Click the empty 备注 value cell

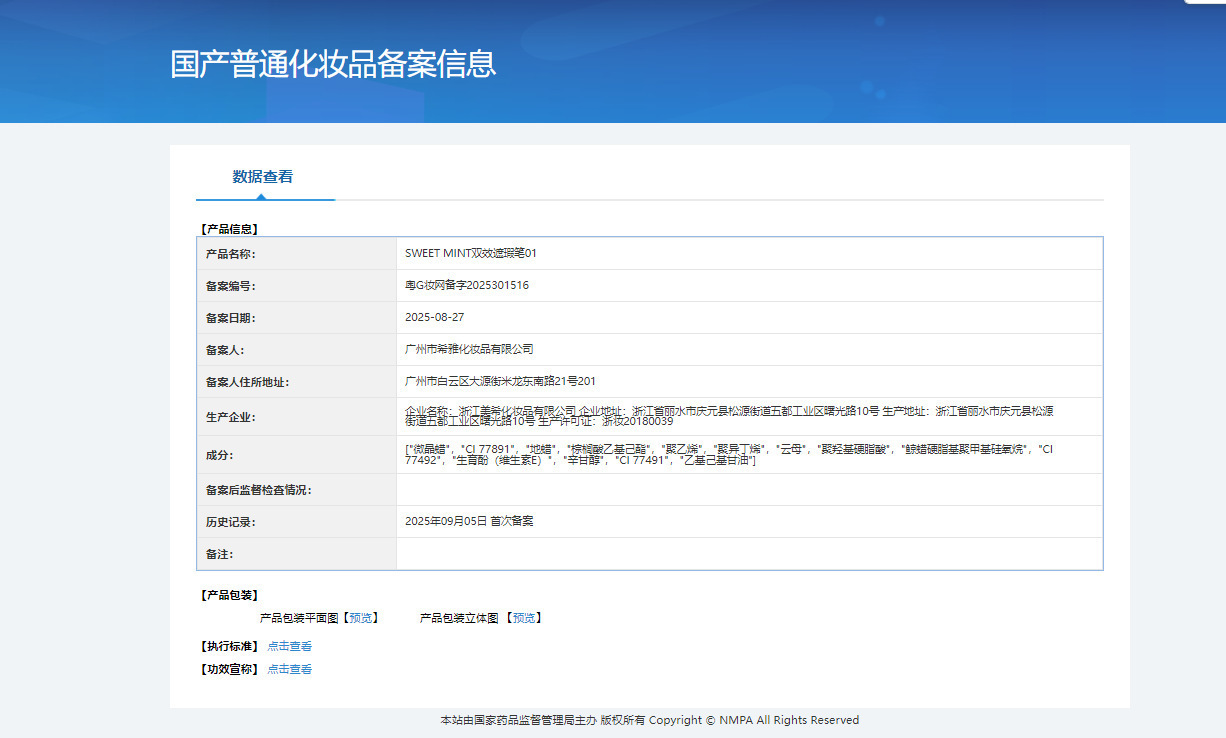749,554
